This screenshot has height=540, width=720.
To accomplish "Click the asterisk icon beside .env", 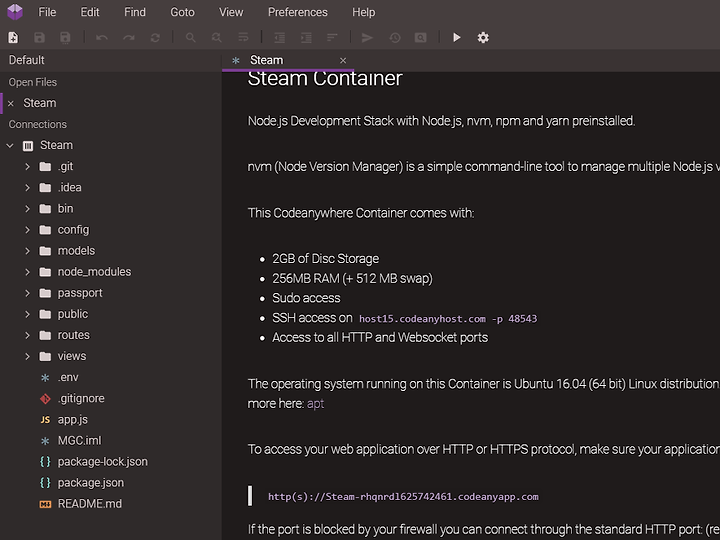I will 45,378.
